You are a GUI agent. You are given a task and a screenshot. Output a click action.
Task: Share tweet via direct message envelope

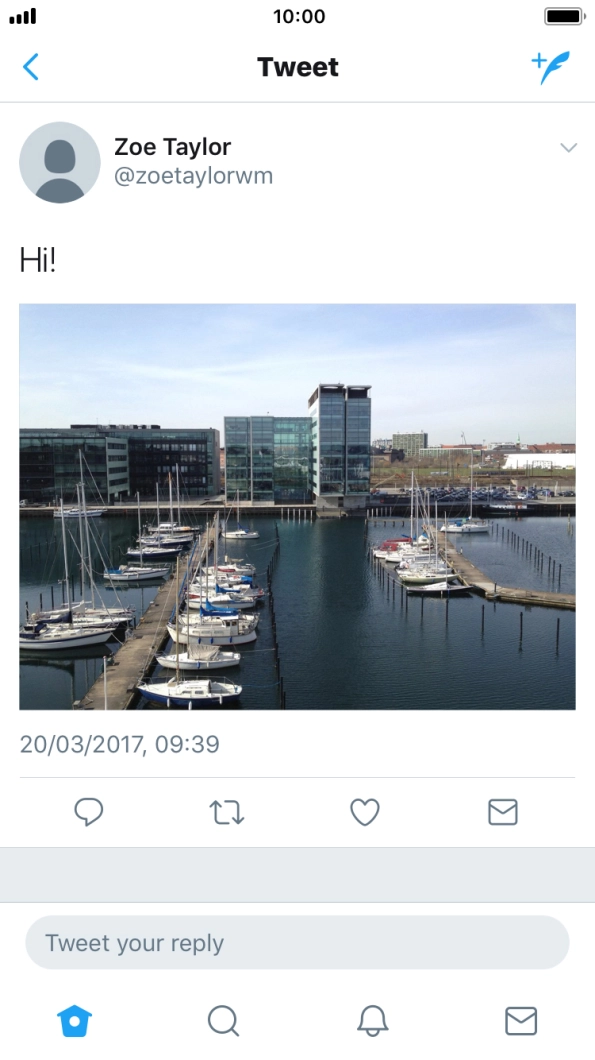(x=503, y=812)
